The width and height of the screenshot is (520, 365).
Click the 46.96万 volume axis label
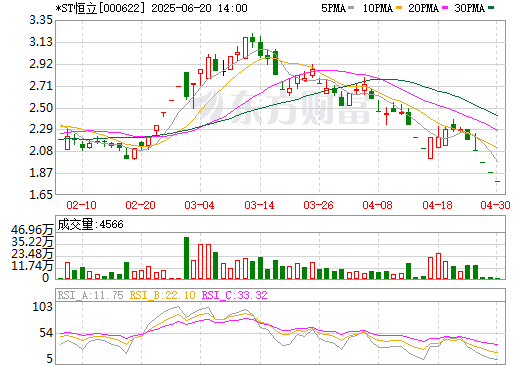tap(32, 230)
